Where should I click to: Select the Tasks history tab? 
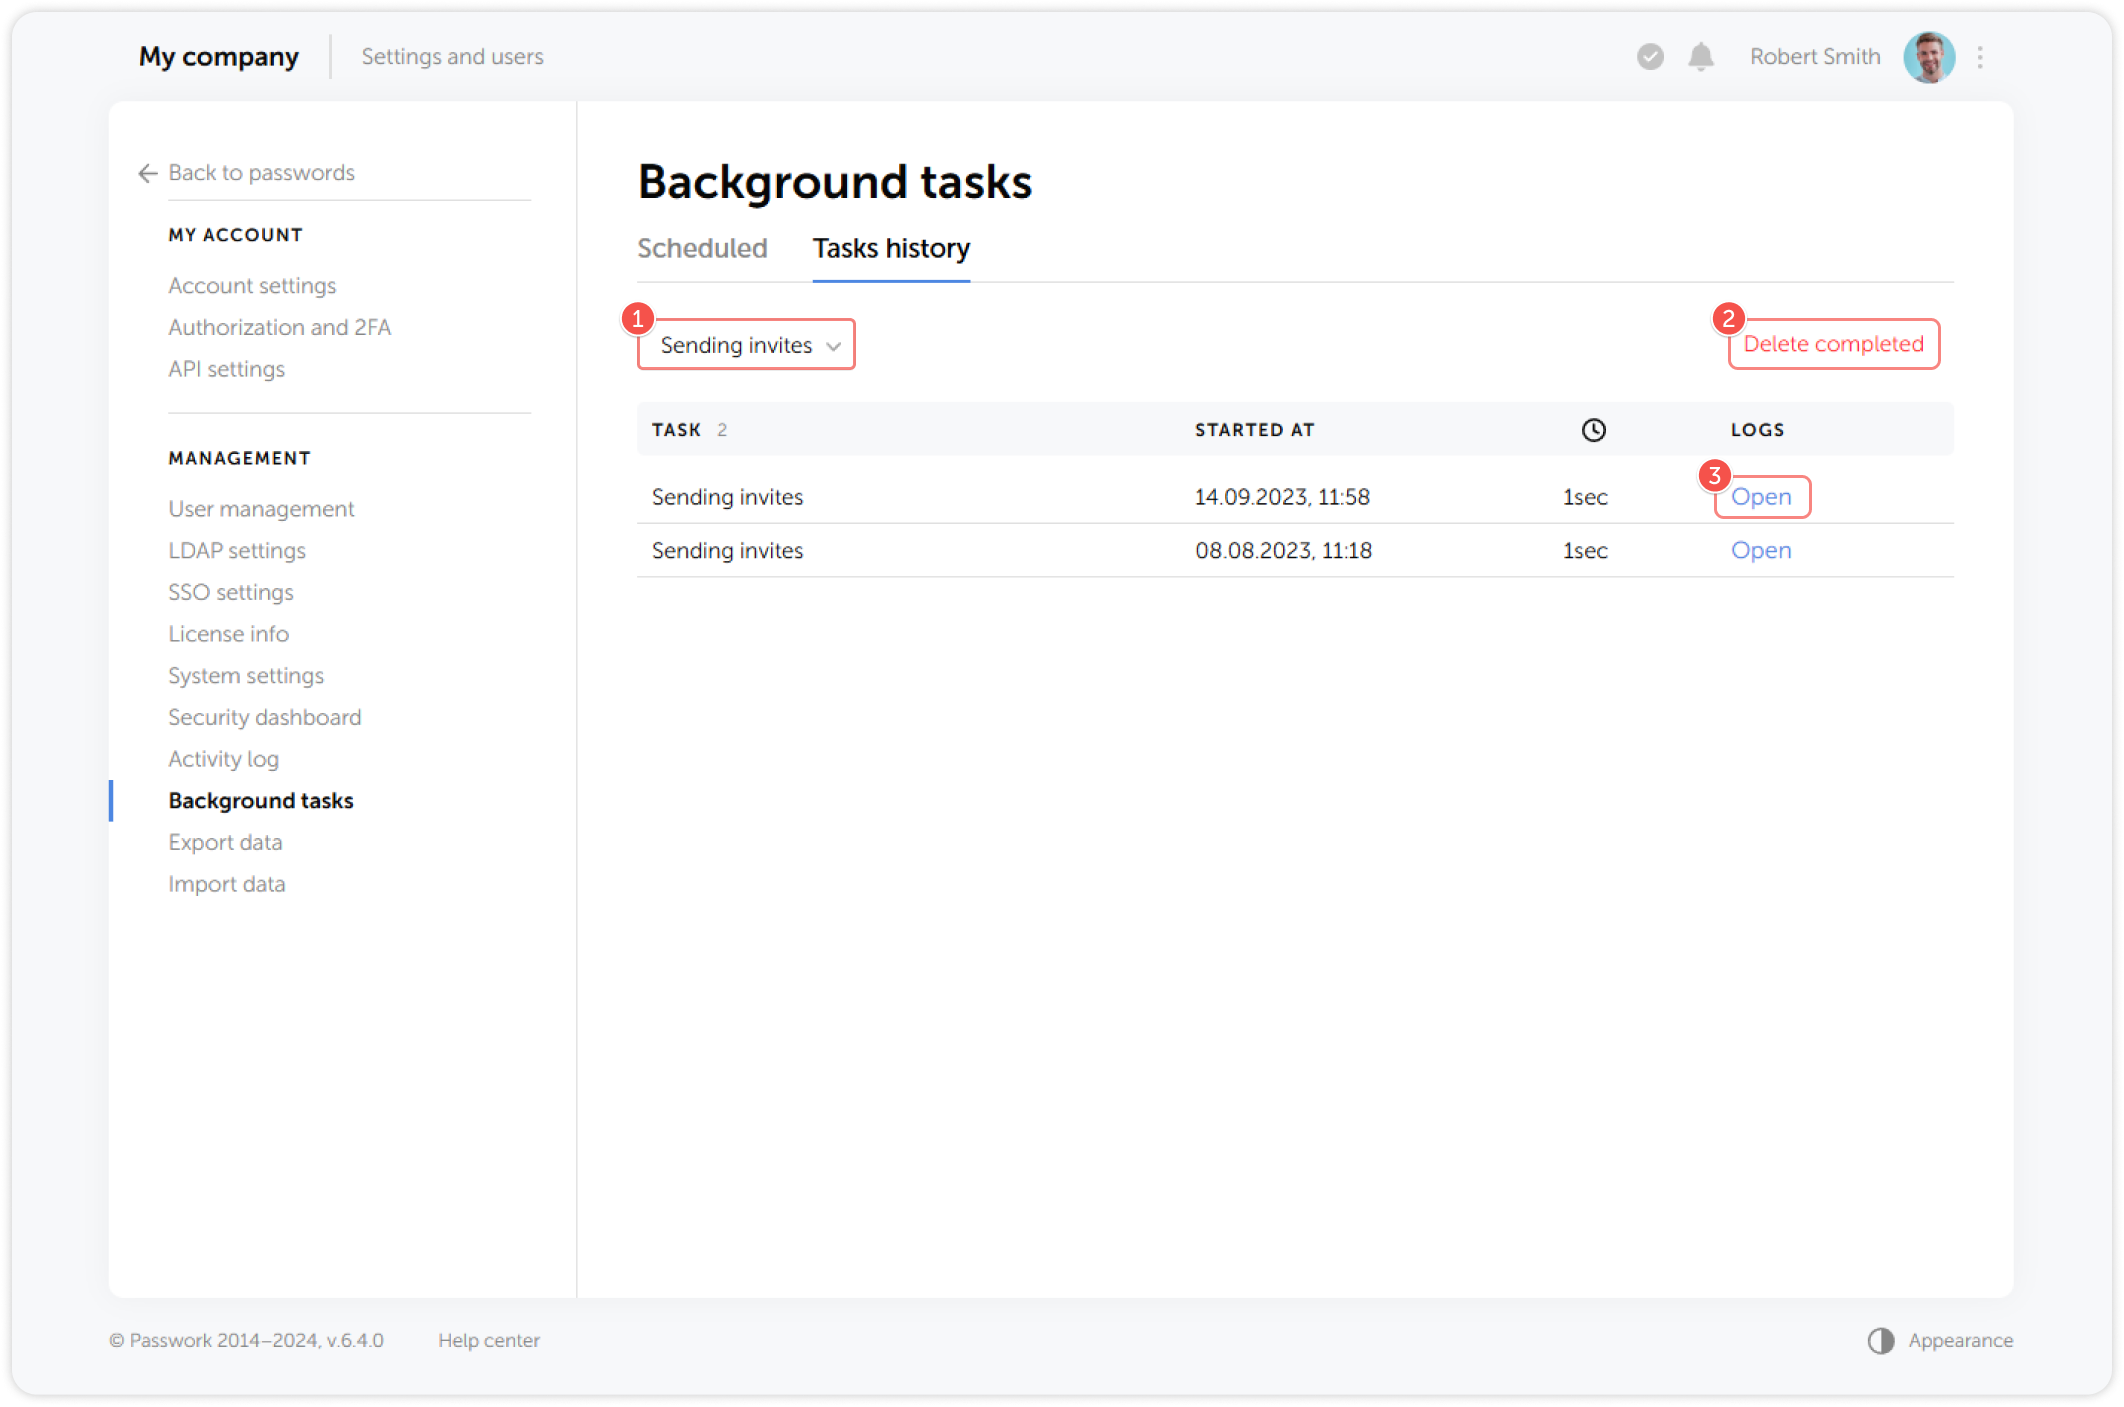(891, 248)
